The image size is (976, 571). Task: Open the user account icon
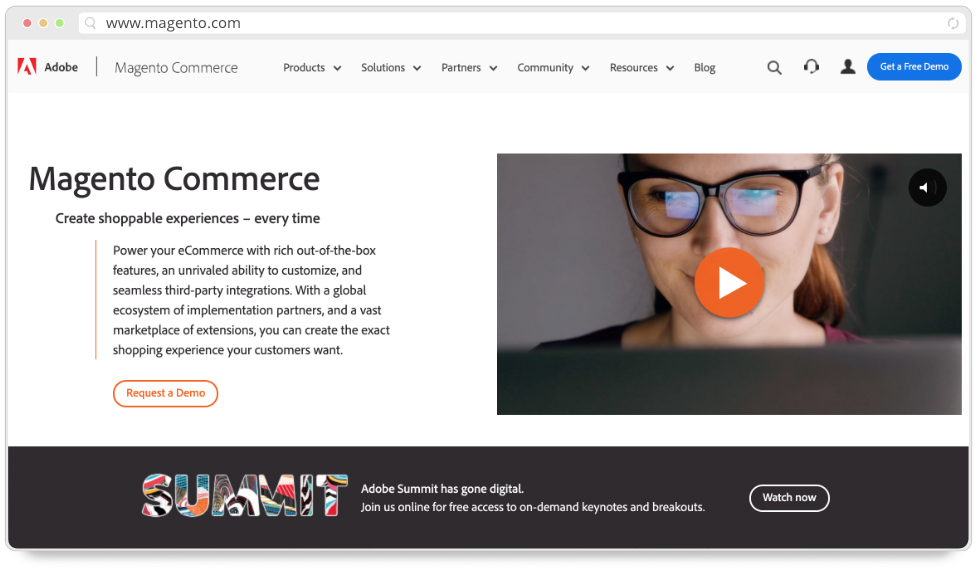coord(848,67)
